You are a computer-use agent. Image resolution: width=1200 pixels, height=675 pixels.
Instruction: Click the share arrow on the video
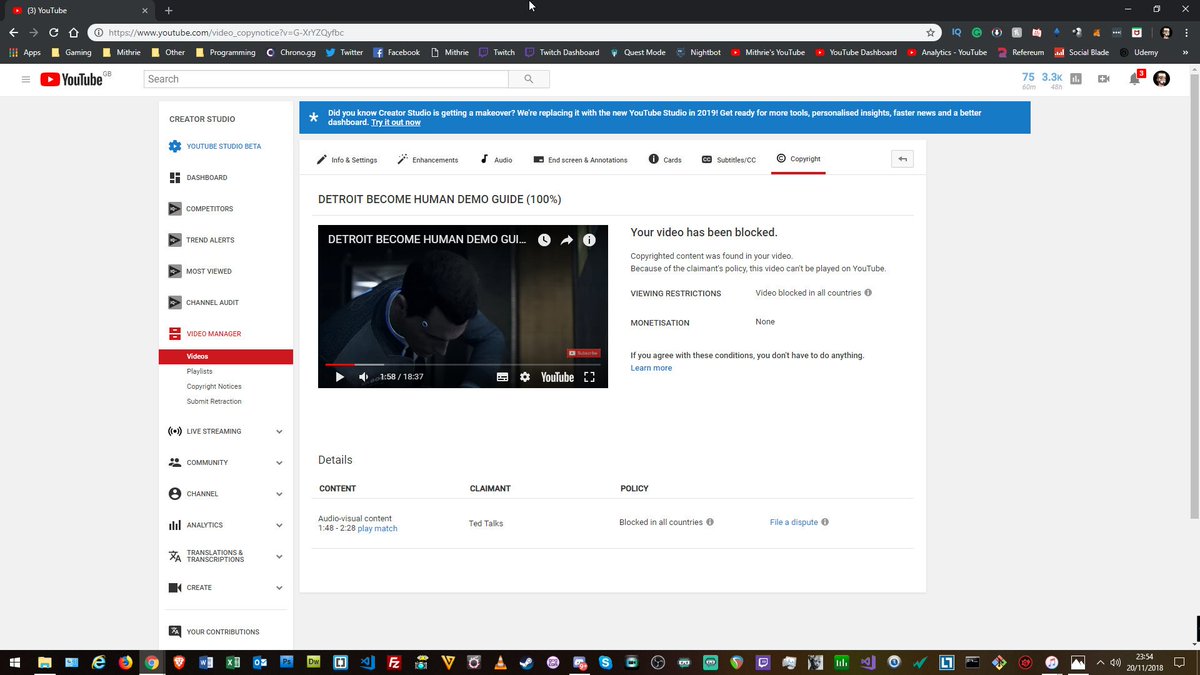tap(567, 240)
